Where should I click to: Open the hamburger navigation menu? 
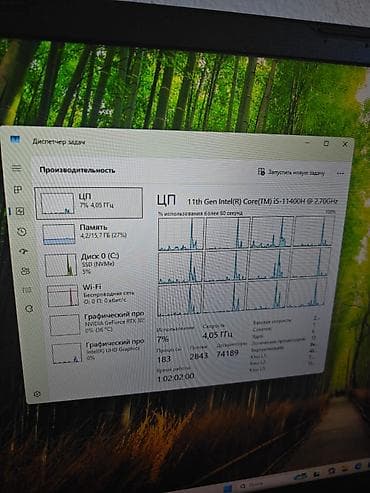[x=16, y=168]
